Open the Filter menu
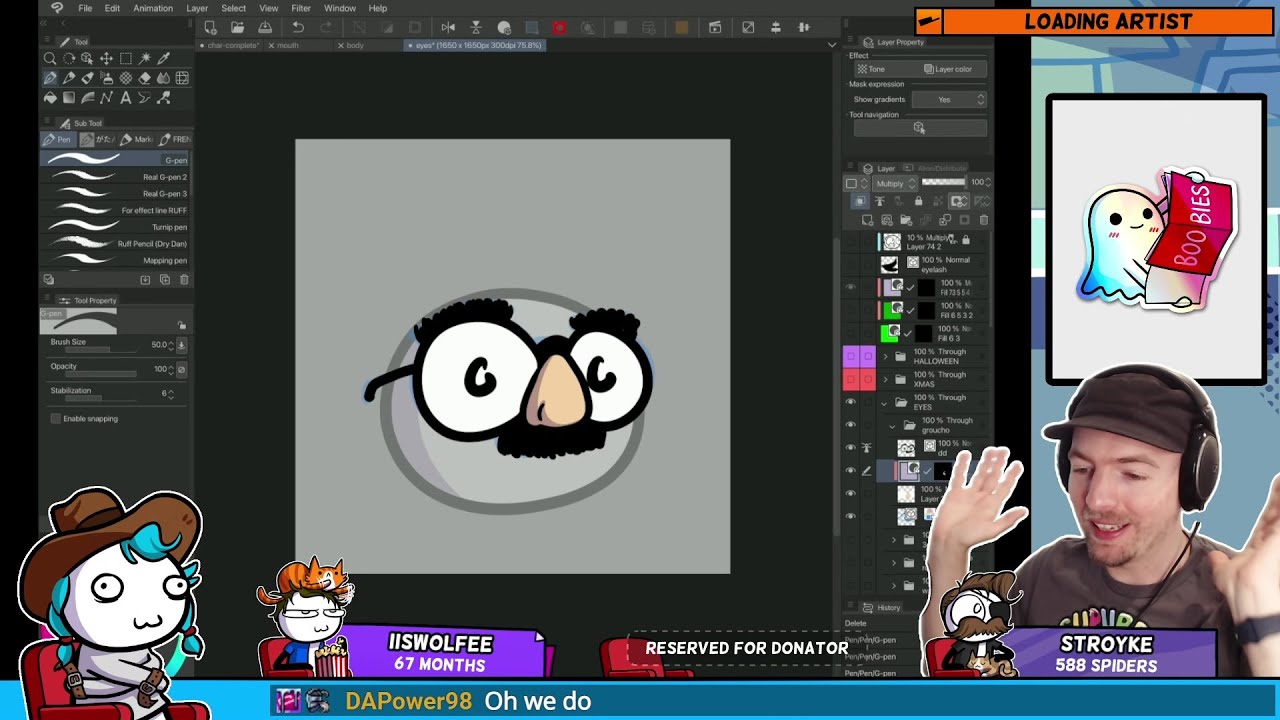Viewport: 1280px width, 720px height. click(x=301, y=8)
